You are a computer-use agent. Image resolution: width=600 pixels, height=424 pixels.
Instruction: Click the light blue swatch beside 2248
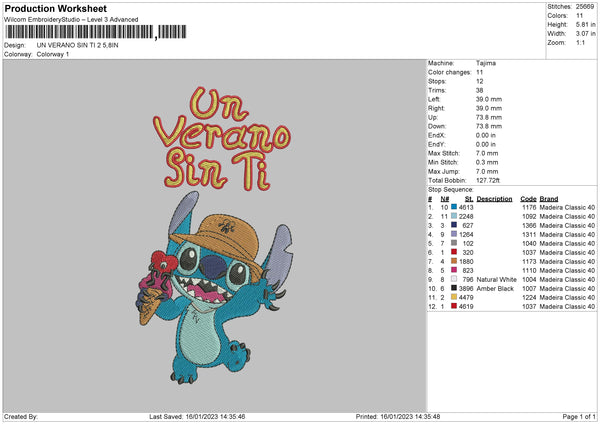(454, 216)
